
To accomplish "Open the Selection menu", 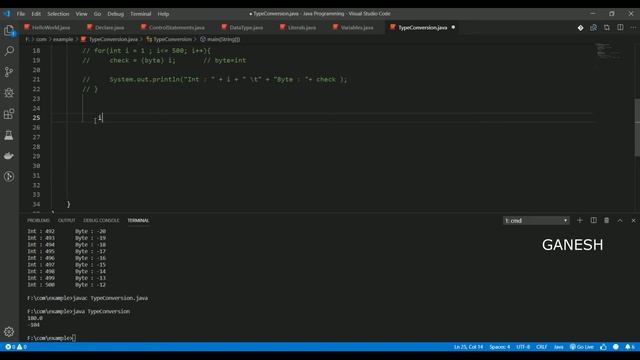I will tap(58, 14).
